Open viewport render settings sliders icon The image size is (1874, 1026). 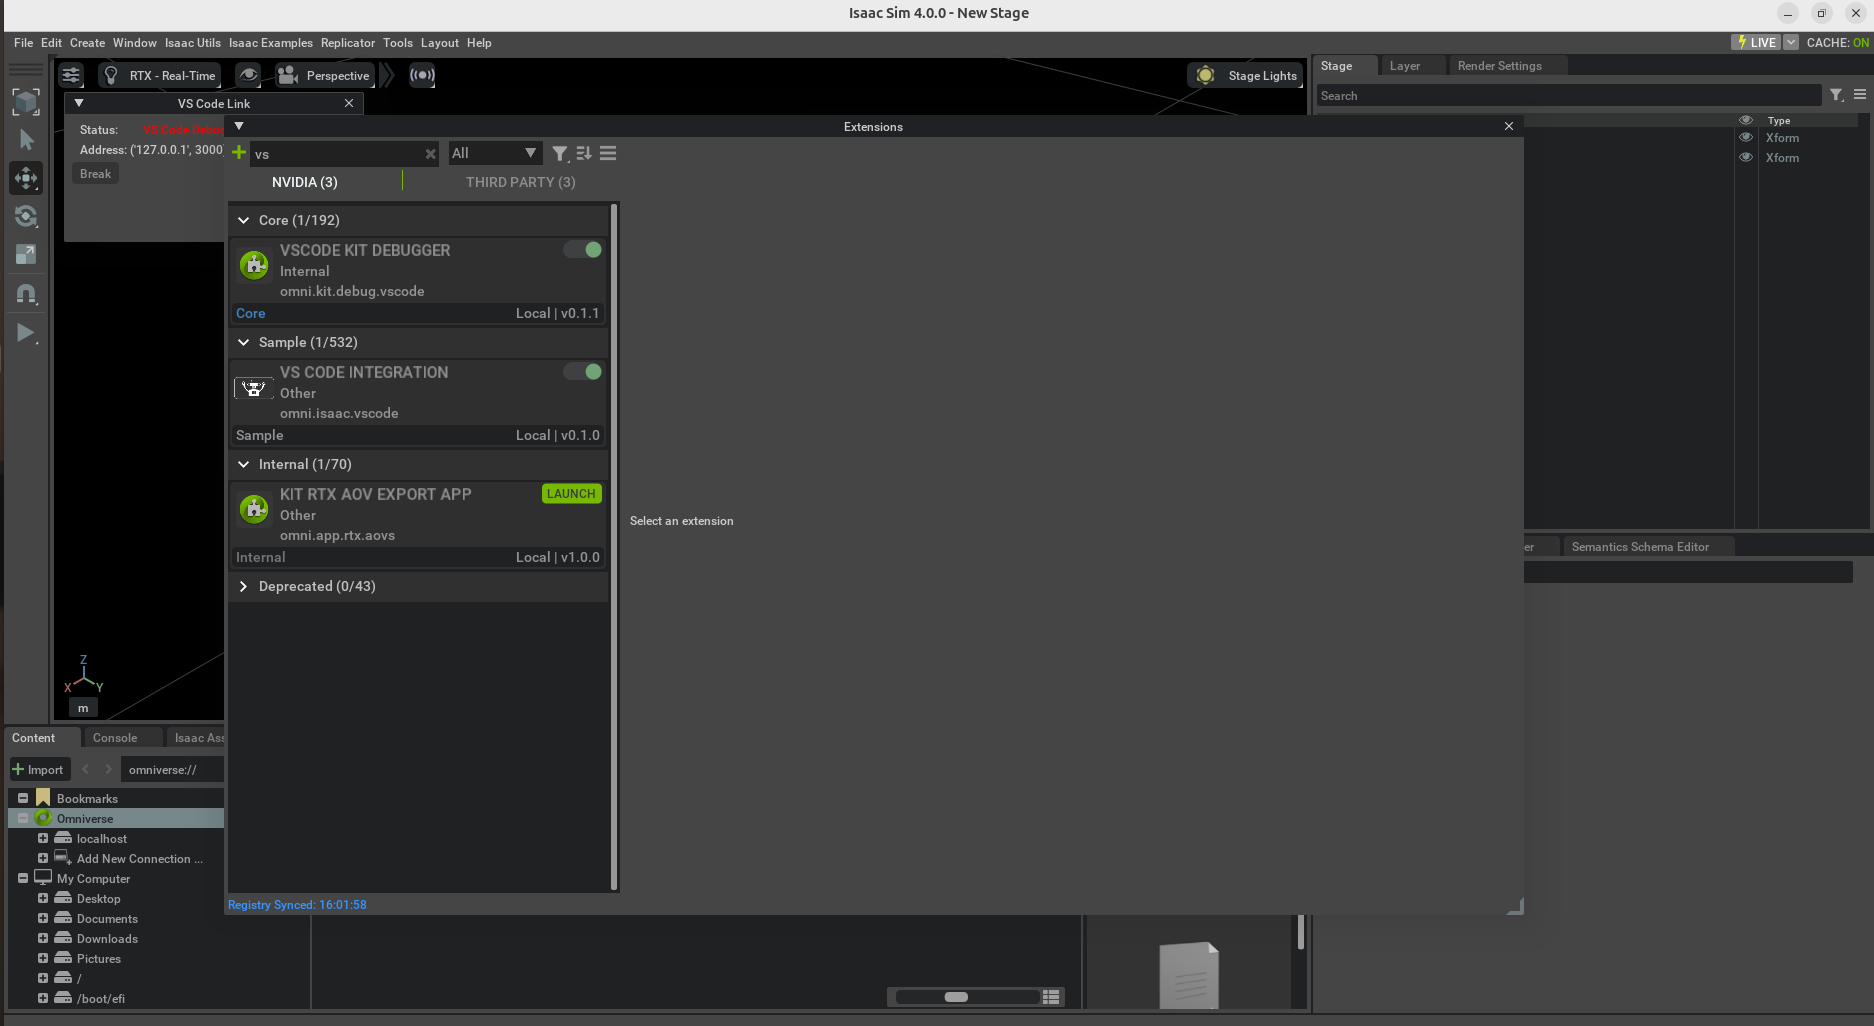pos(70,75)
